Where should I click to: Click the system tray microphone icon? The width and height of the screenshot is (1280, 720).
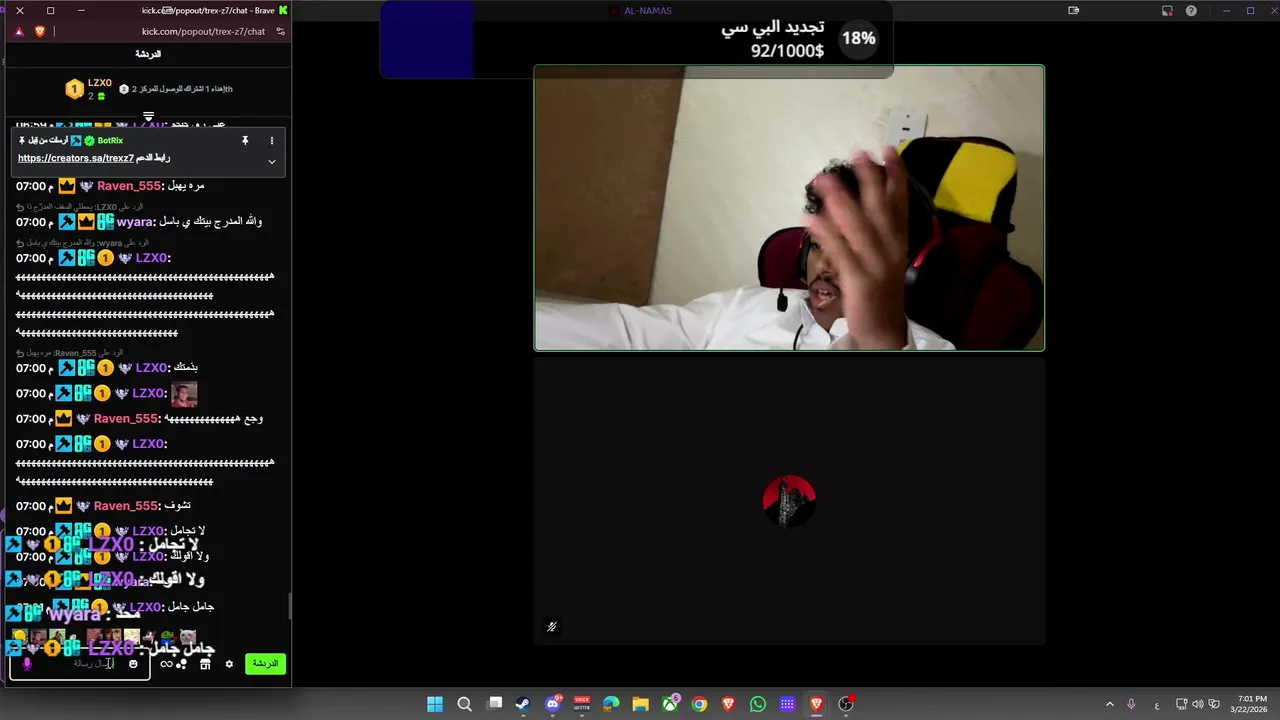pyautogui.click(x=1131, y=704)
